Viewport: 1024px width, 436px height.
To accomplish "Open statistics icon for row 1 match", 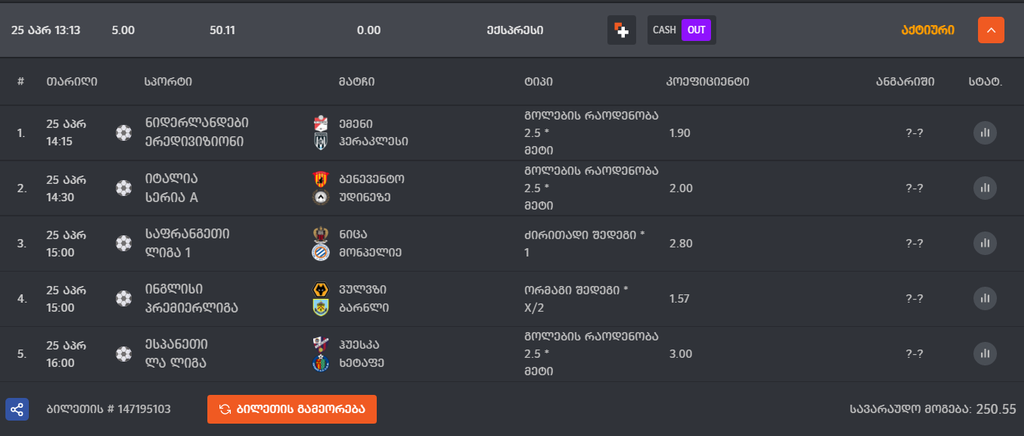I will point(985,132).
